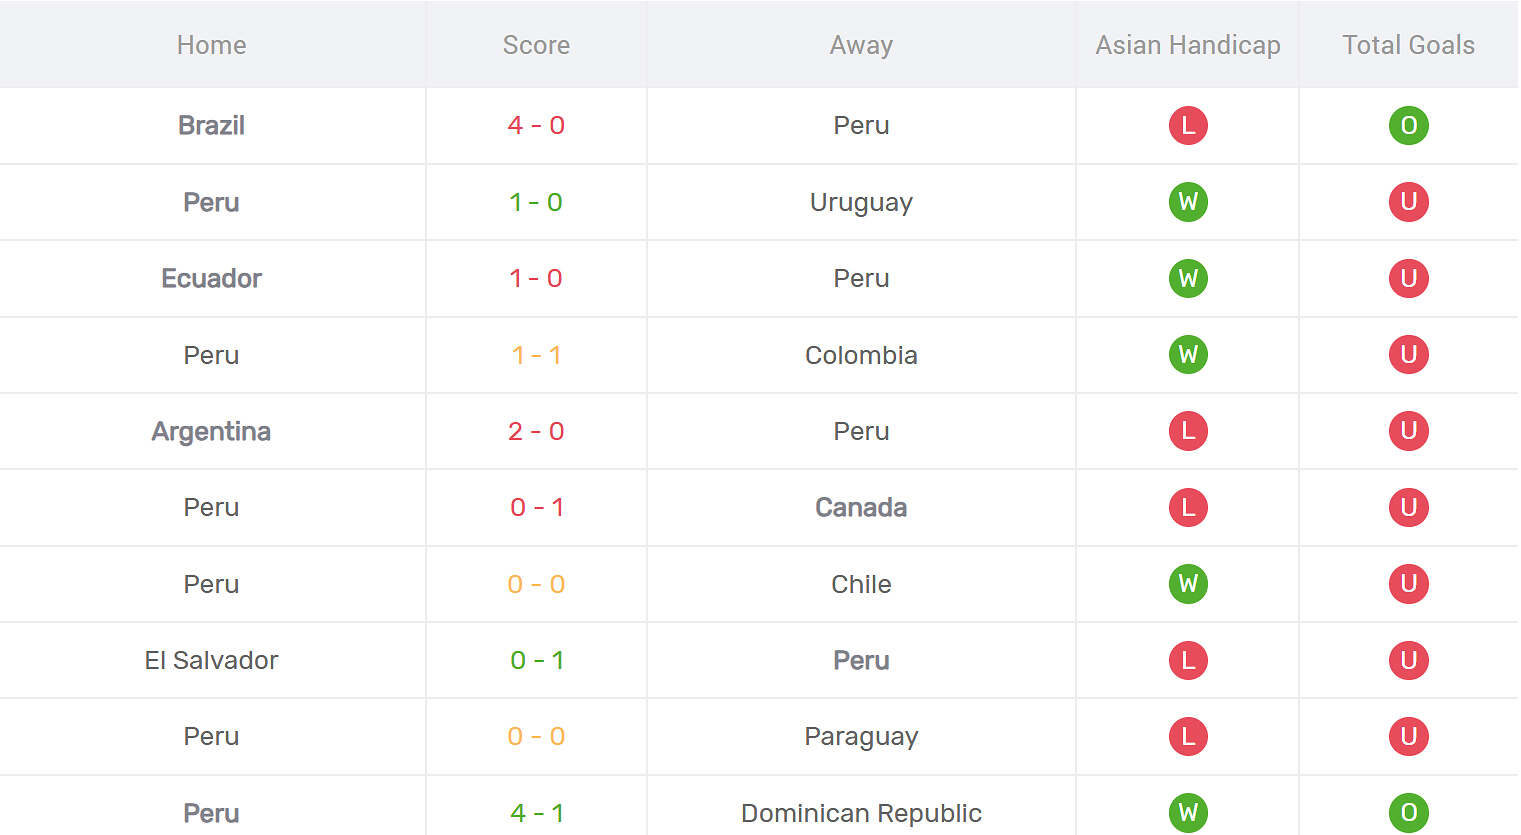Open the Brazil team link

pos(211,125)
